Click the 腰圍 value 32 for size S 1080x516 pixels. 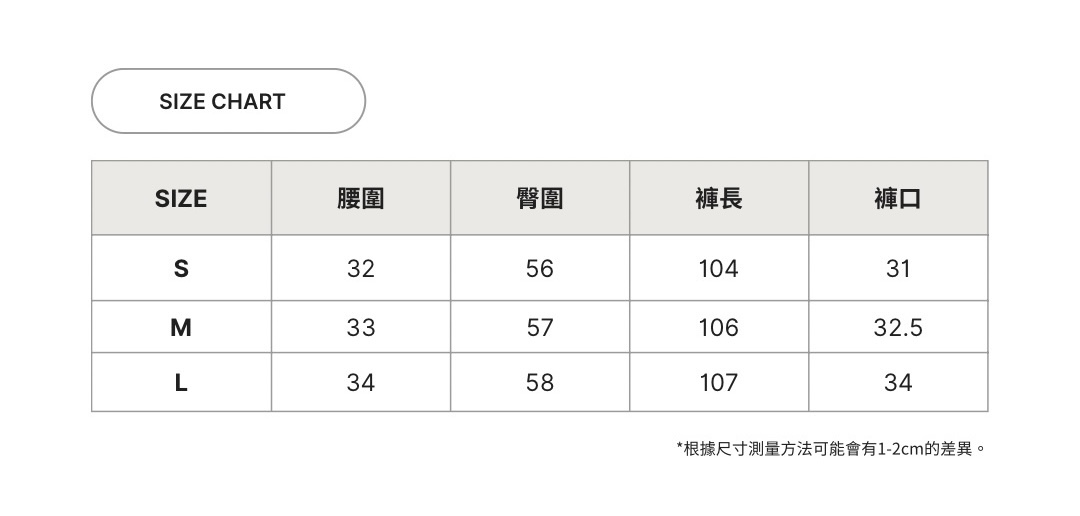coord(361,269)
